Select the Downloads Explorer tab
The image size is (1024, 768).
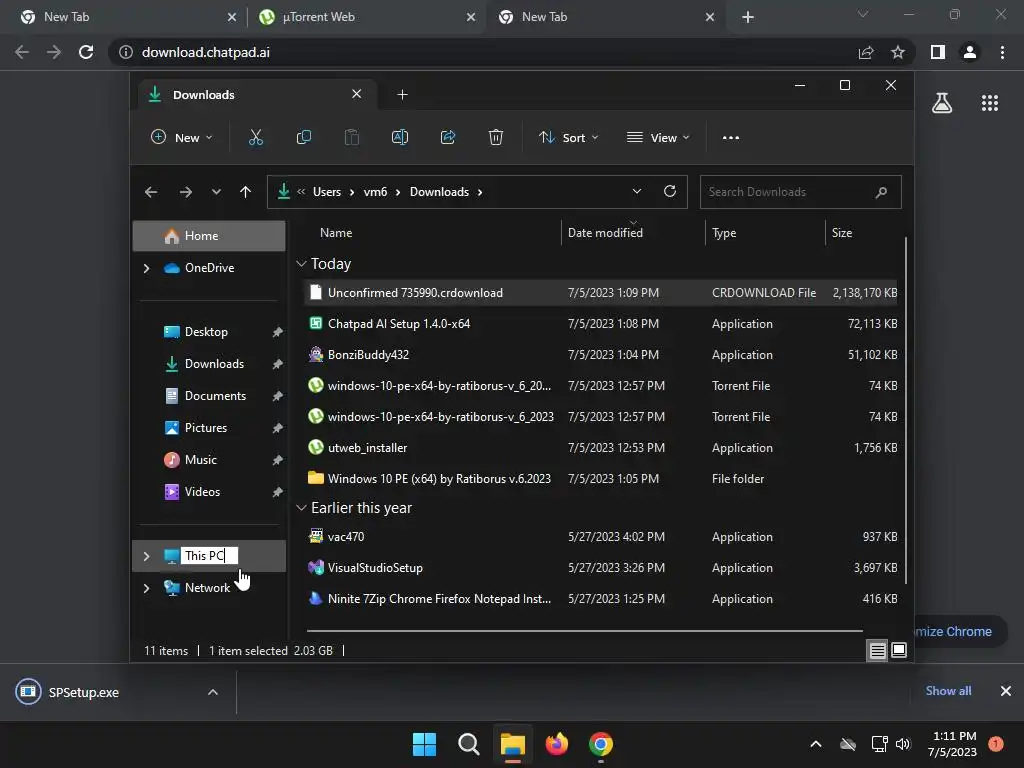(x=256, y=95)
